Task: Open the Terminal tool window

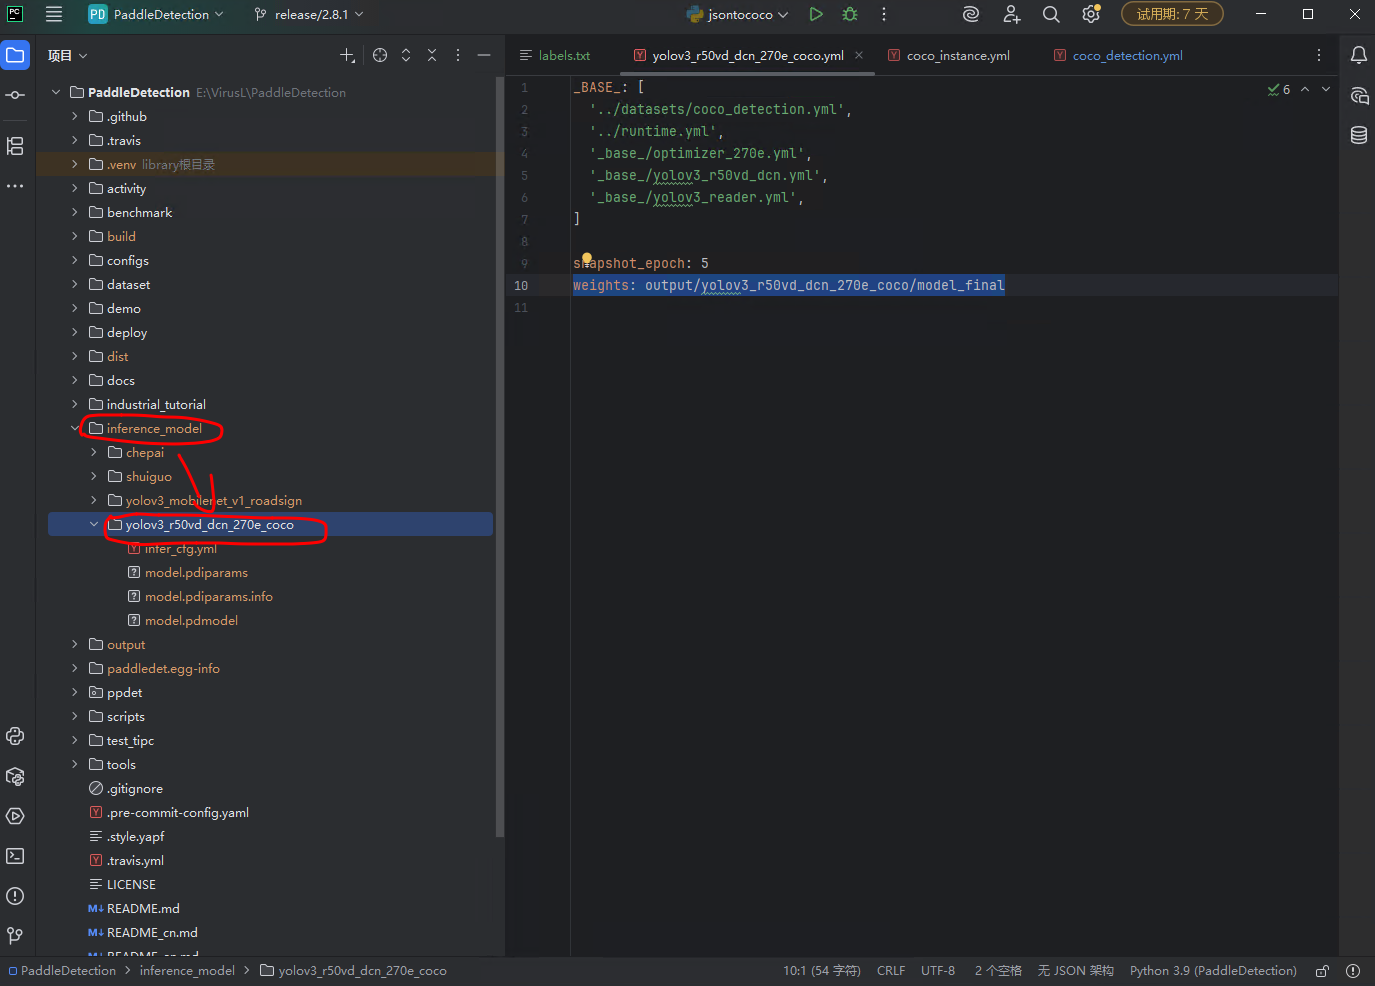Action: pos(15,856)
